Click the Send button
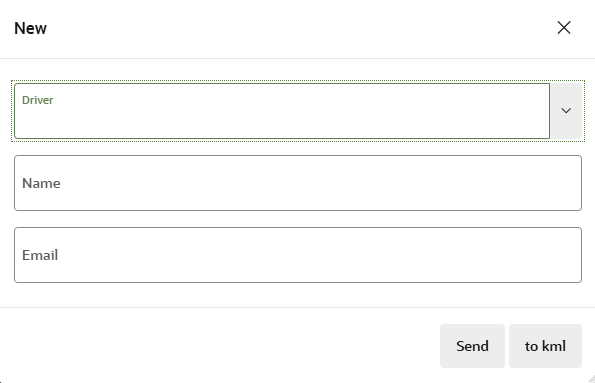595x383 pixels. 472,346
